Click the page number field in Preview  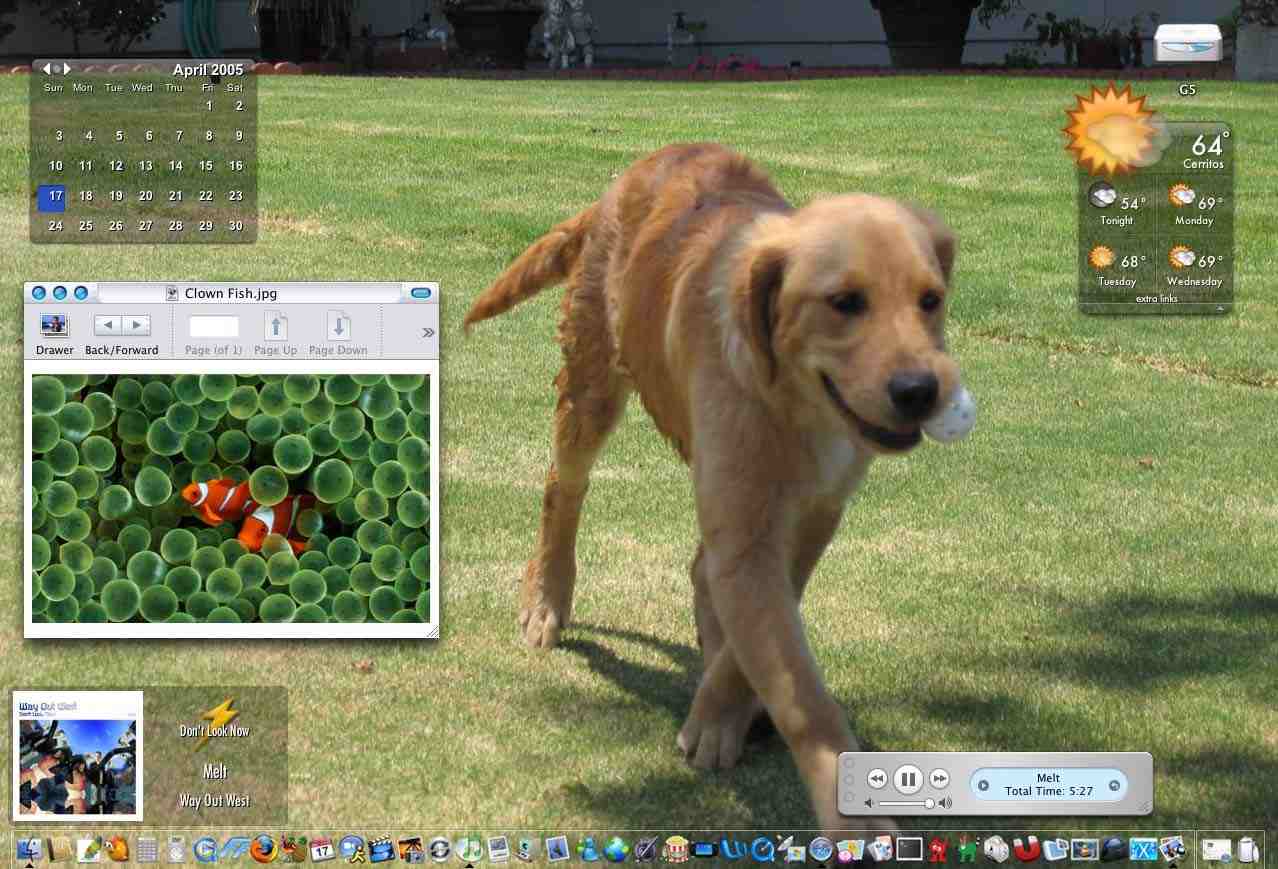[214, 326]
